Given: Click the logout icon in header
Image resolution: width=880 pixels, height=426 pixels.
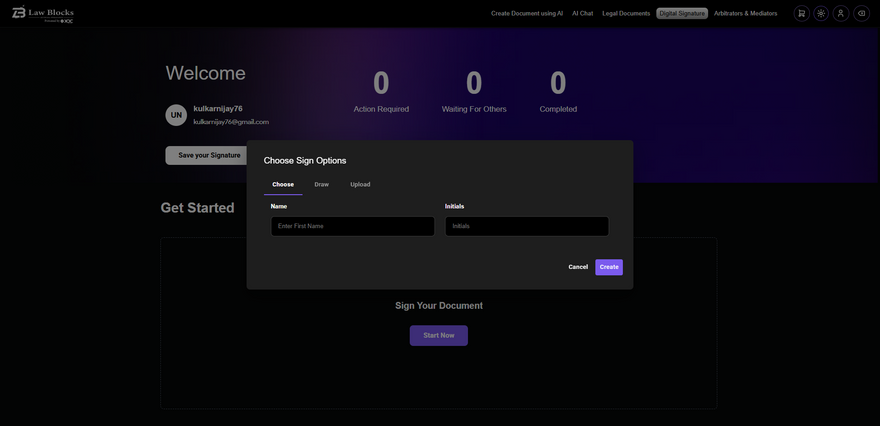Looking at the screenshot, I should tap(861, 13).
